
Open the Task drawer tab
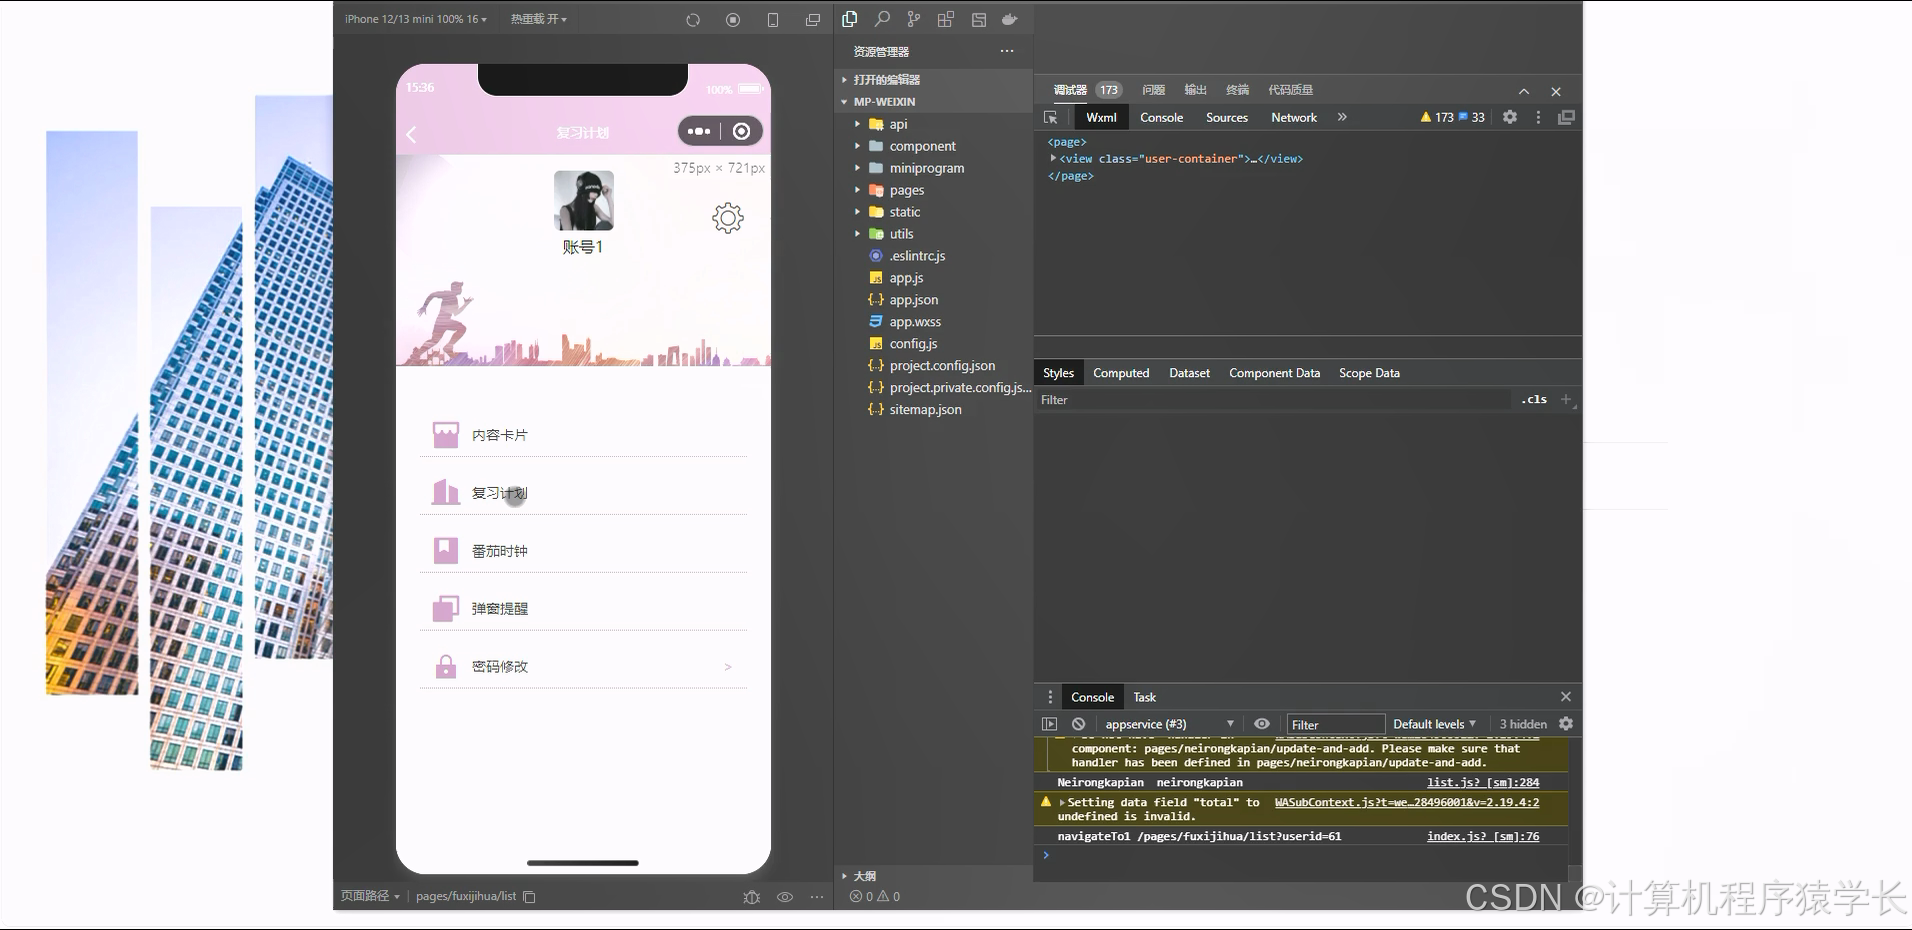pyautogui.click(x=1144, y=697)
